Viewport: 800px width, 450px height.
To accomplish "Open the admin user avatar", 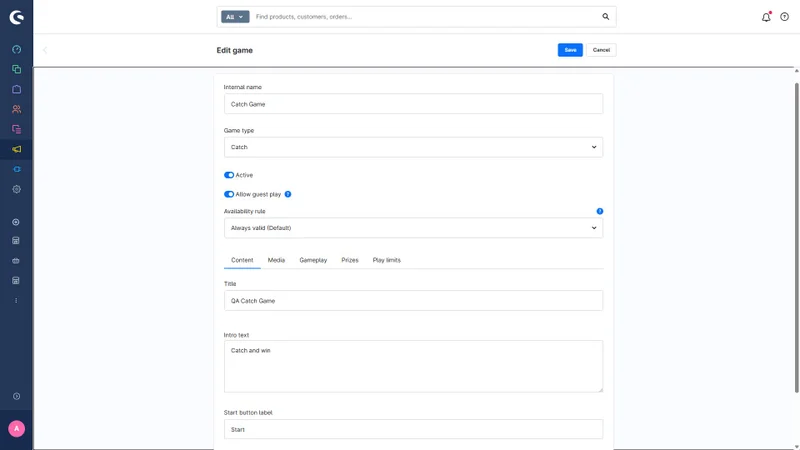I will coord(16,428).
